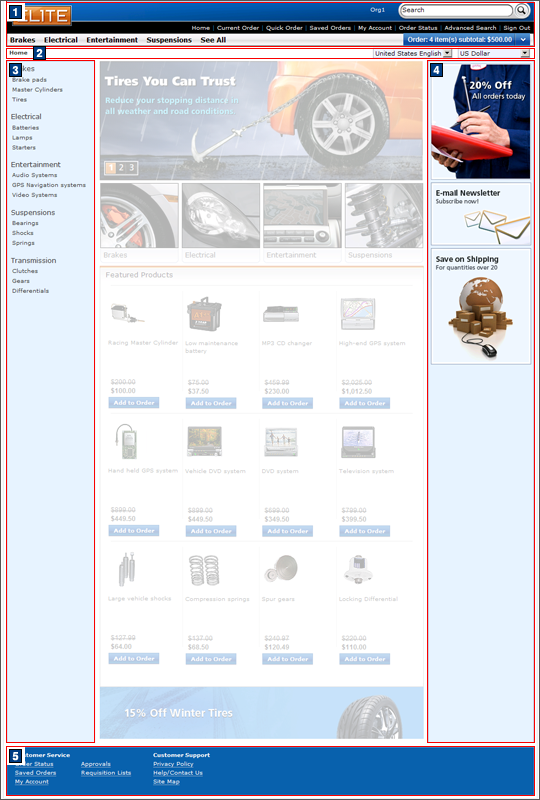Select Electrical category heading in sidebar
Viewport: 540px width, 800px height.
coord(26,116)
